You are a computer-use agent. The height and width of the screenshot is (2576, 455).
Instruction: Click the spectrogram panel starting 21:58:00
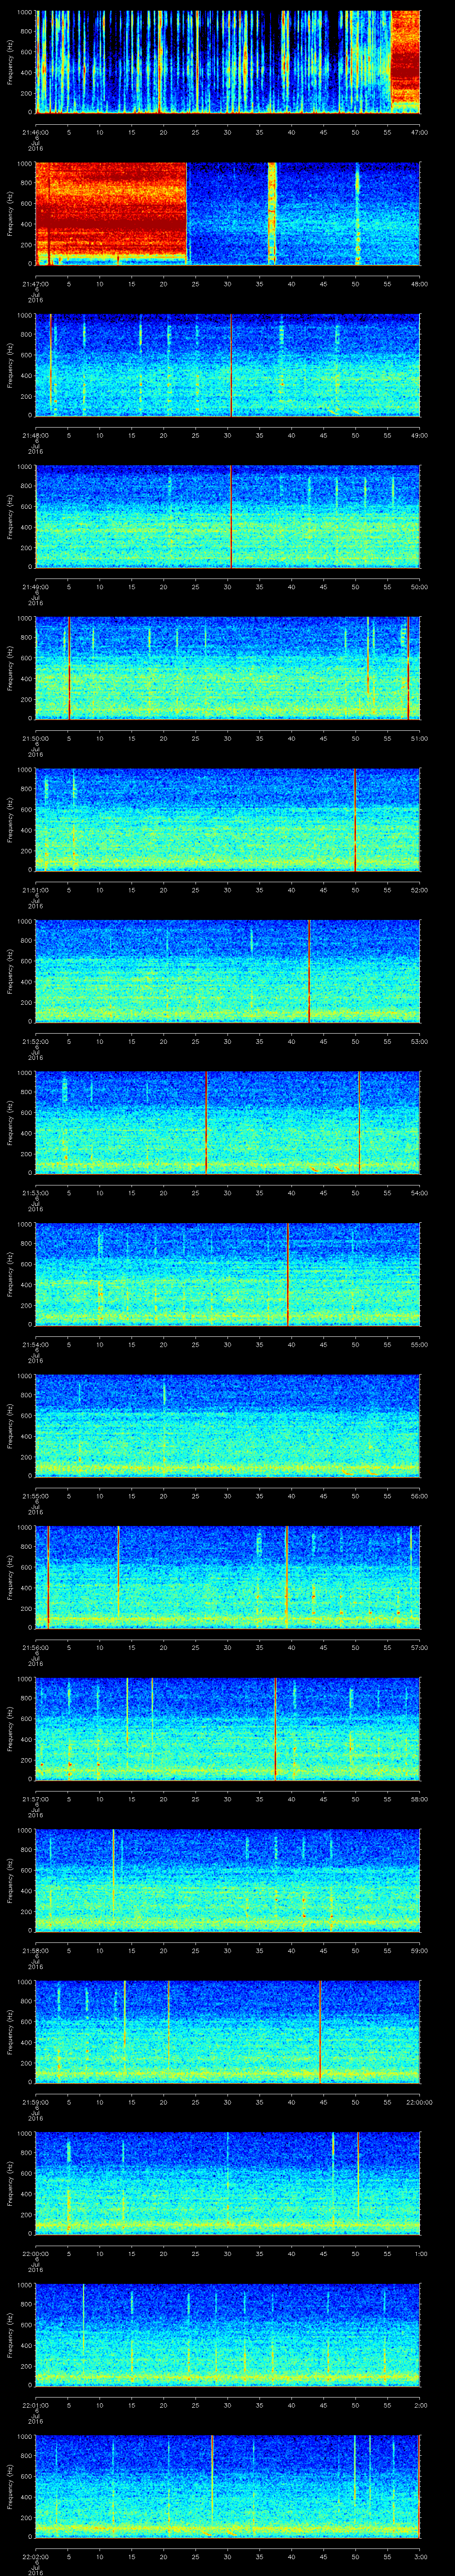tap(228, 1881)
